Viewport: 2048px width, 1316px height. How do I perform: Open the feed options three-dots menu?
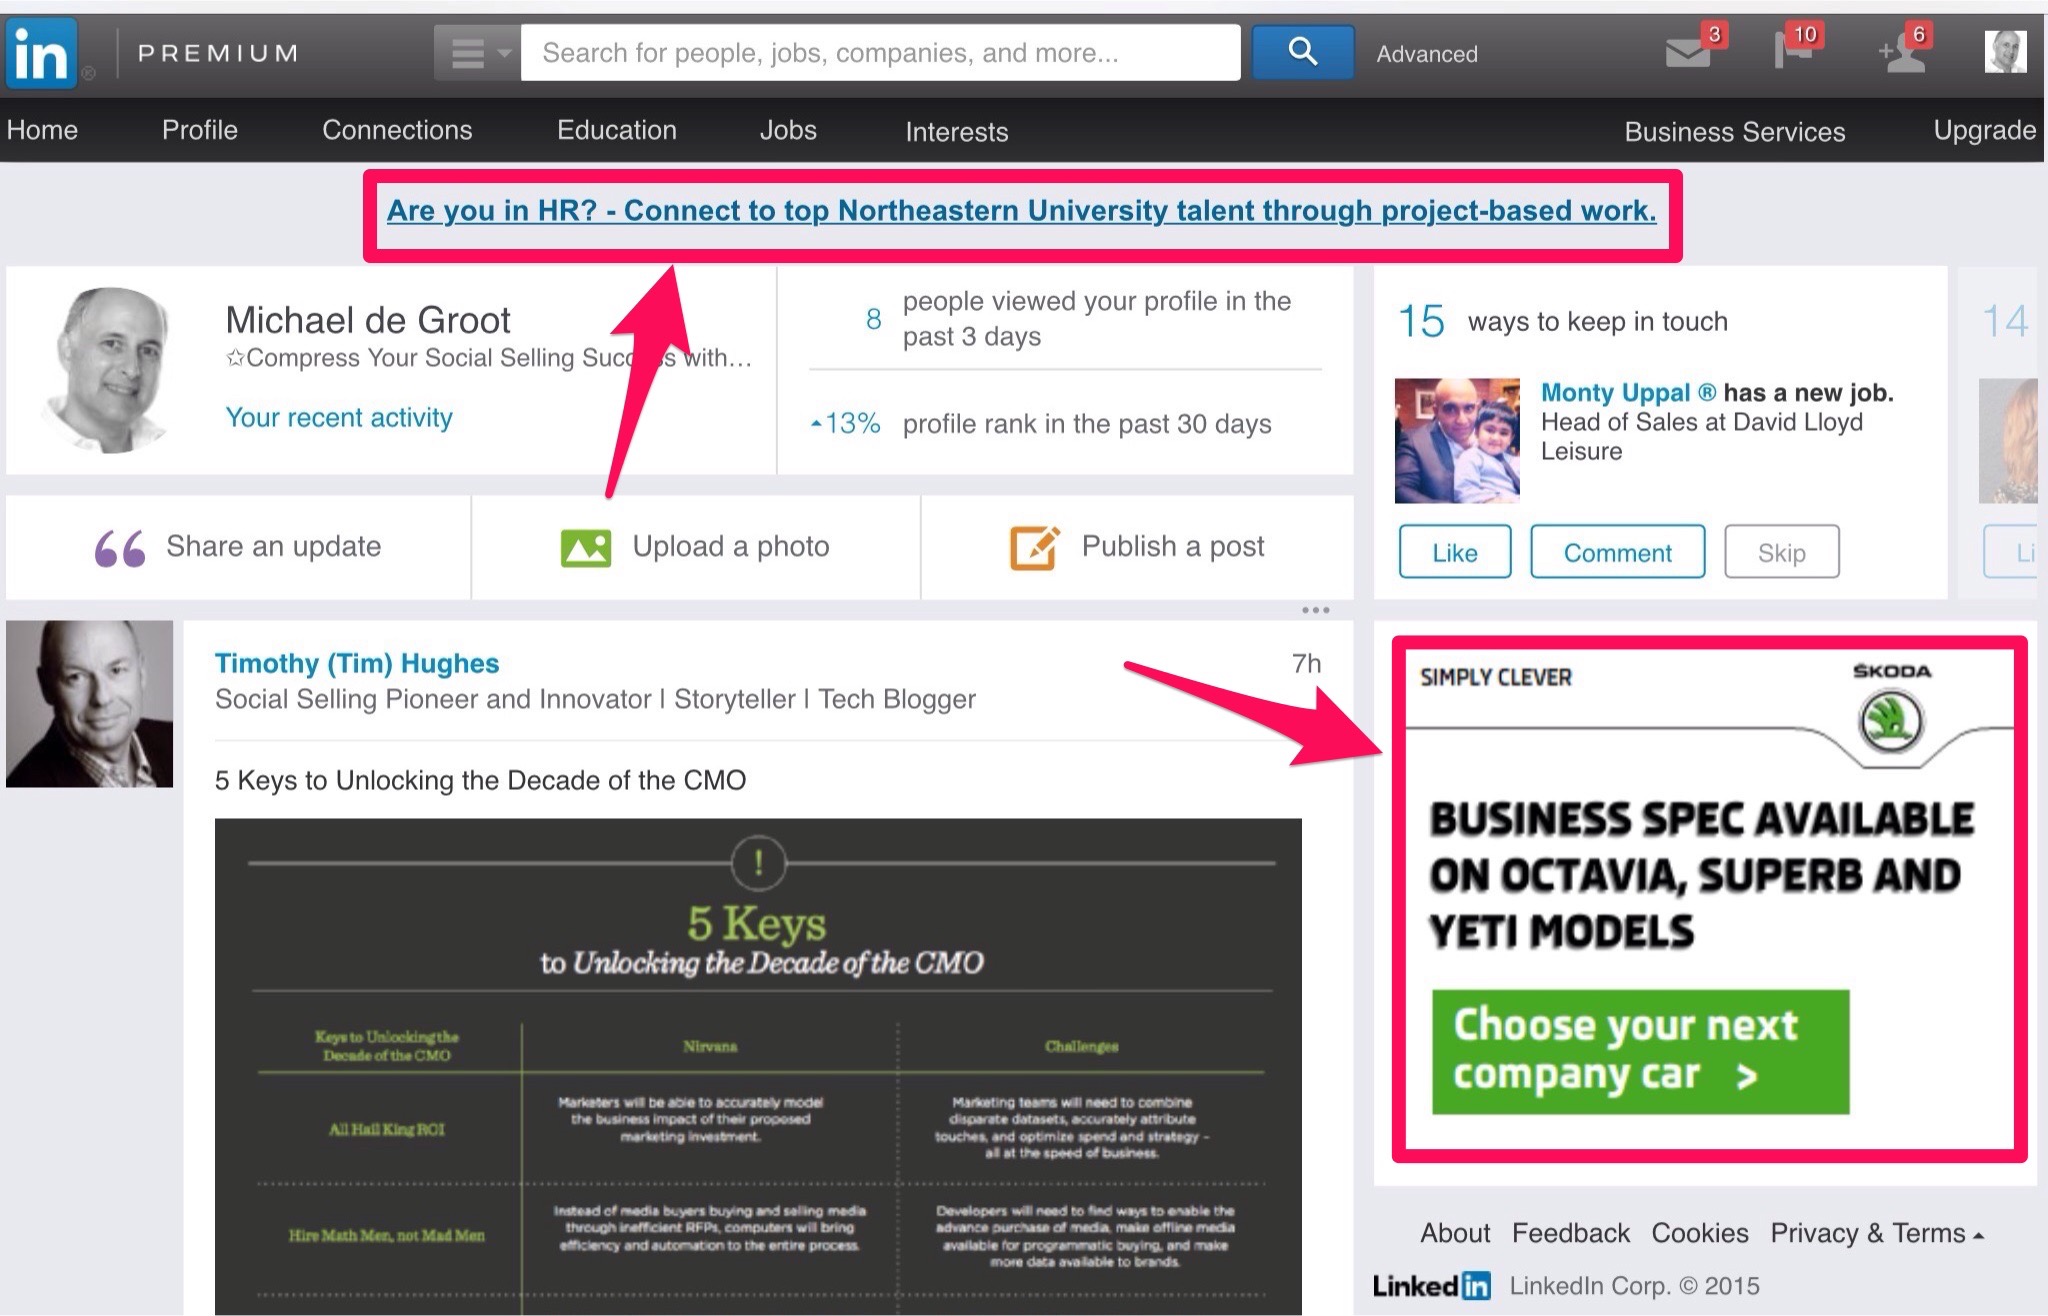1315,610
